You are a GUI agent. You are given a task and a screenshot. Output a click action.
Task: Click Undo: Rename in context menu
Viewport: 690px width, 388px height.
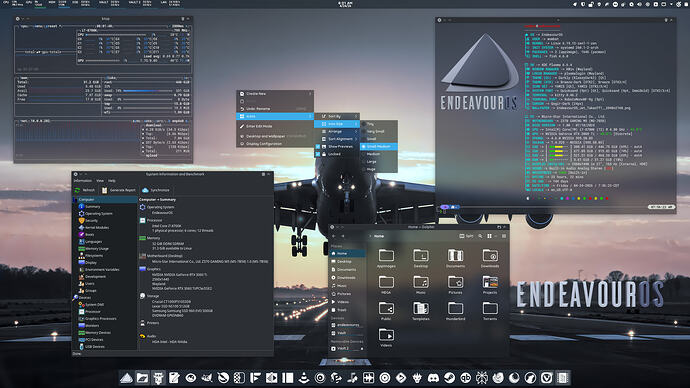pyautogui.click(x=275, y=109)
